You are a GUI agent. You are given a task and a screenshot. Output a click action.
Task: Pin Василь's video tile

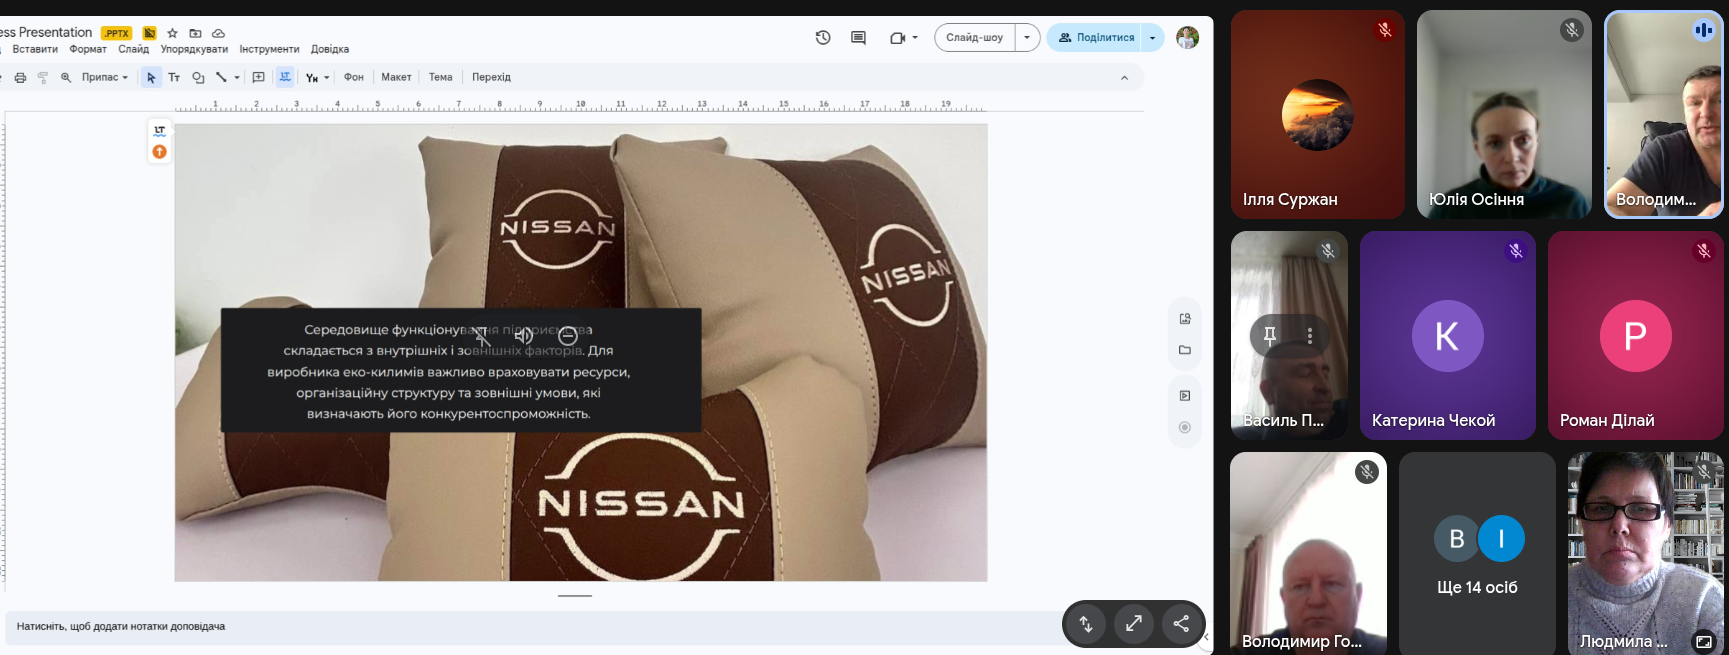(x=1270, y=336)
